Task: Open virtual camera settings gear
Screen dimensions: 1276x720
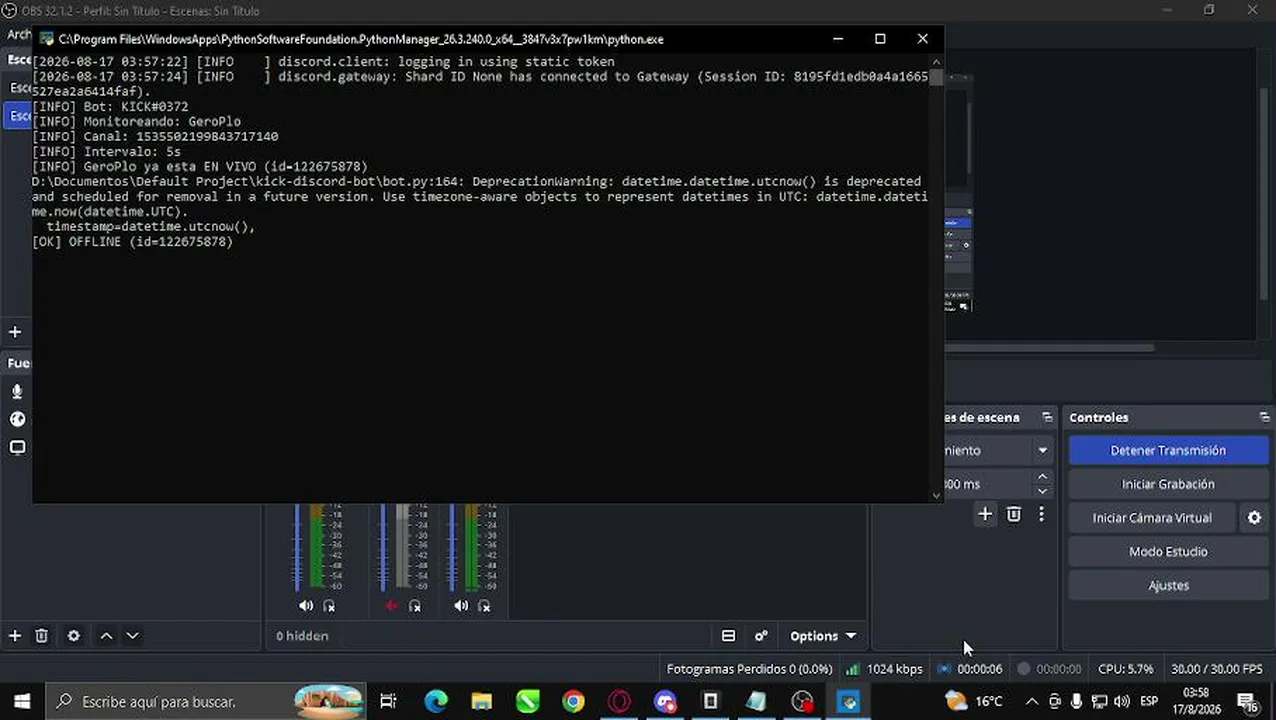Action: click(1254, 518)
